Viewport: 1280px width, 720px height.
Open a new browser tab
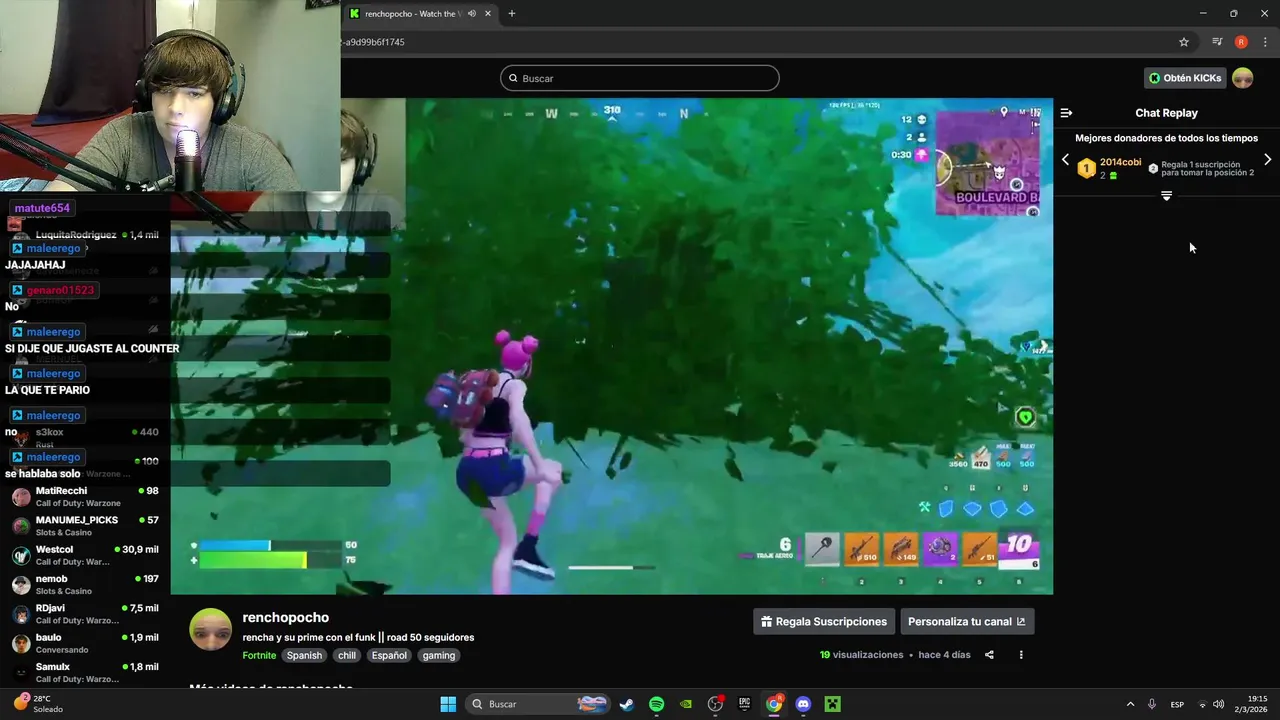click(512, 14)
